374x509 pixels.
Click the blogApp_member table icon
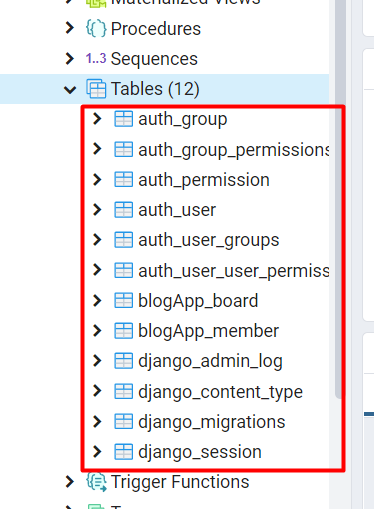pos(123,331)
